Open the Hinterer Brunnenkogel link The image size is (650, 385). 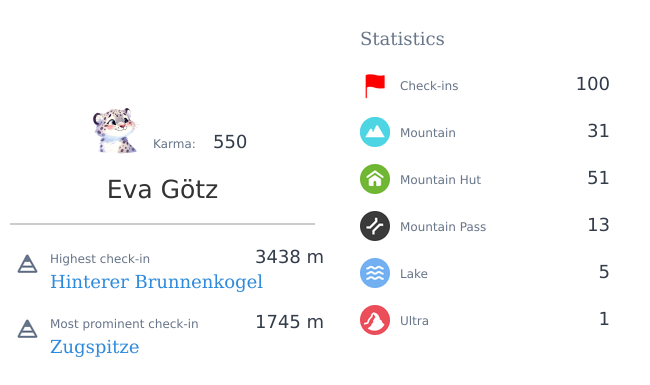pyautogui.click(x=156, y=282)
